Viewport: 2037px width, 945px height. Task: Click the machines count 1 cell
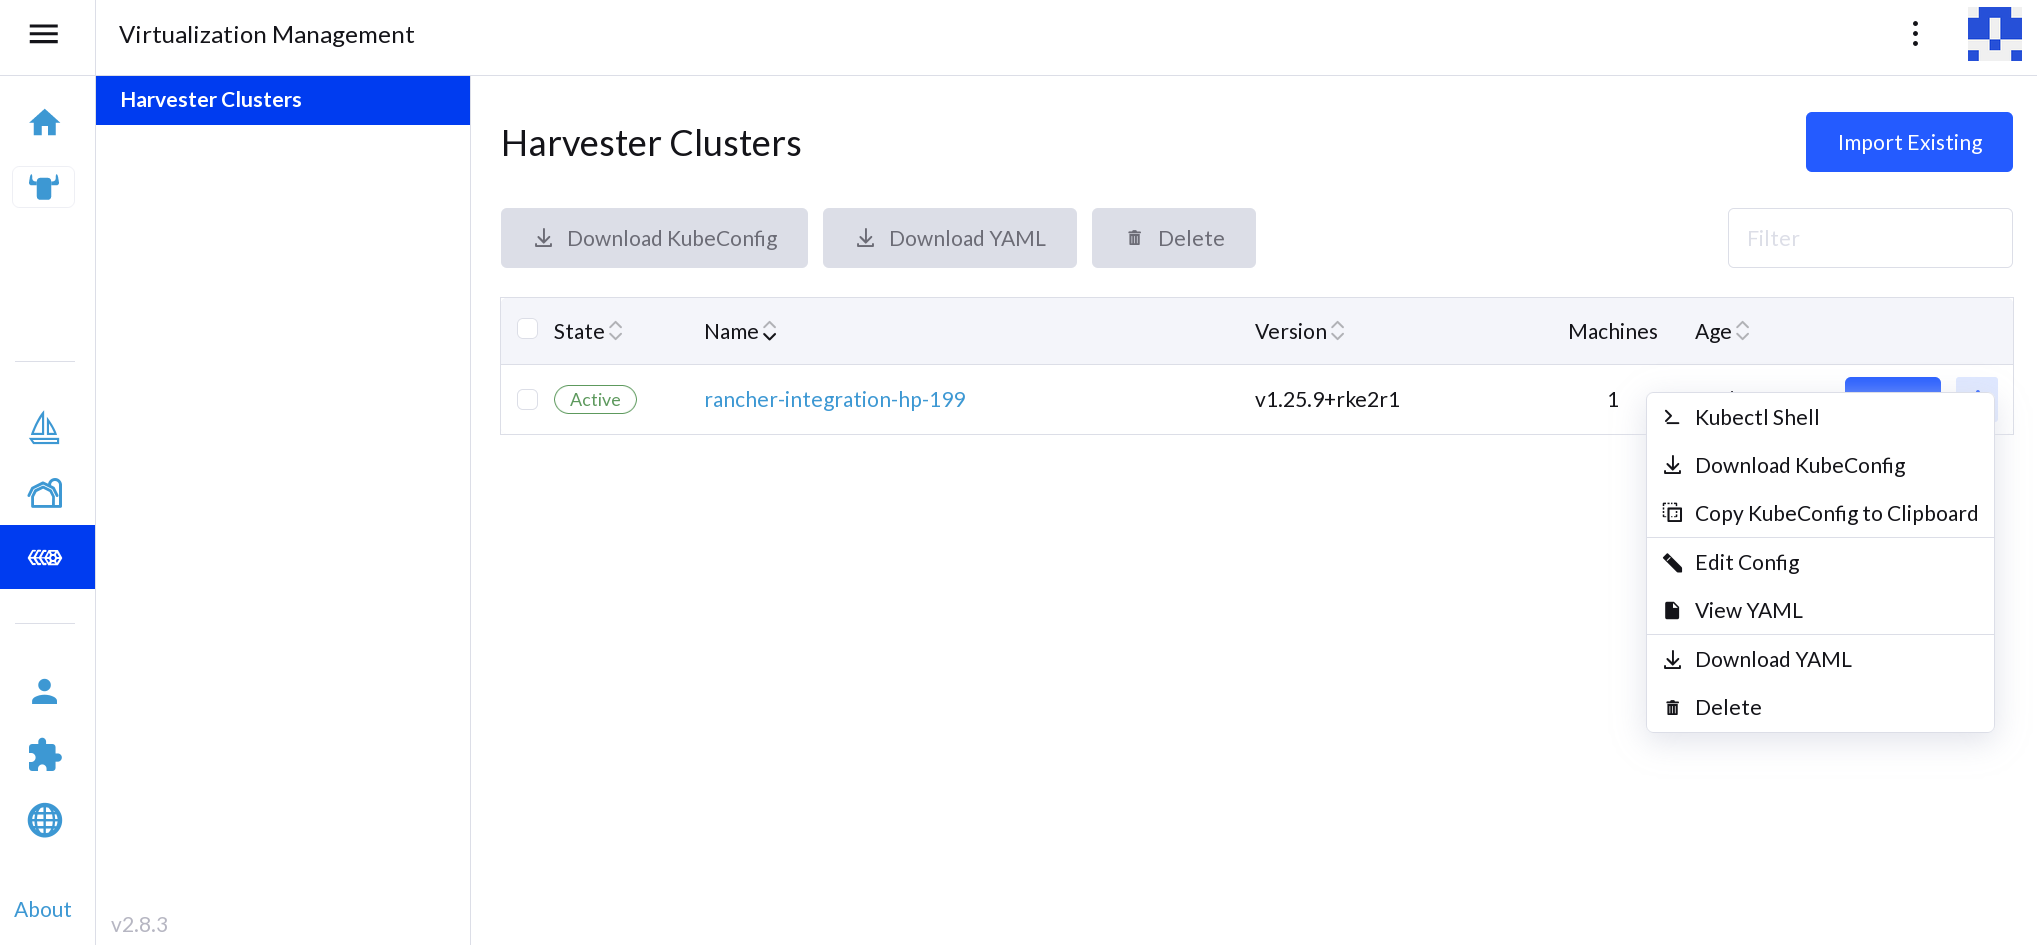[1613, 400]
